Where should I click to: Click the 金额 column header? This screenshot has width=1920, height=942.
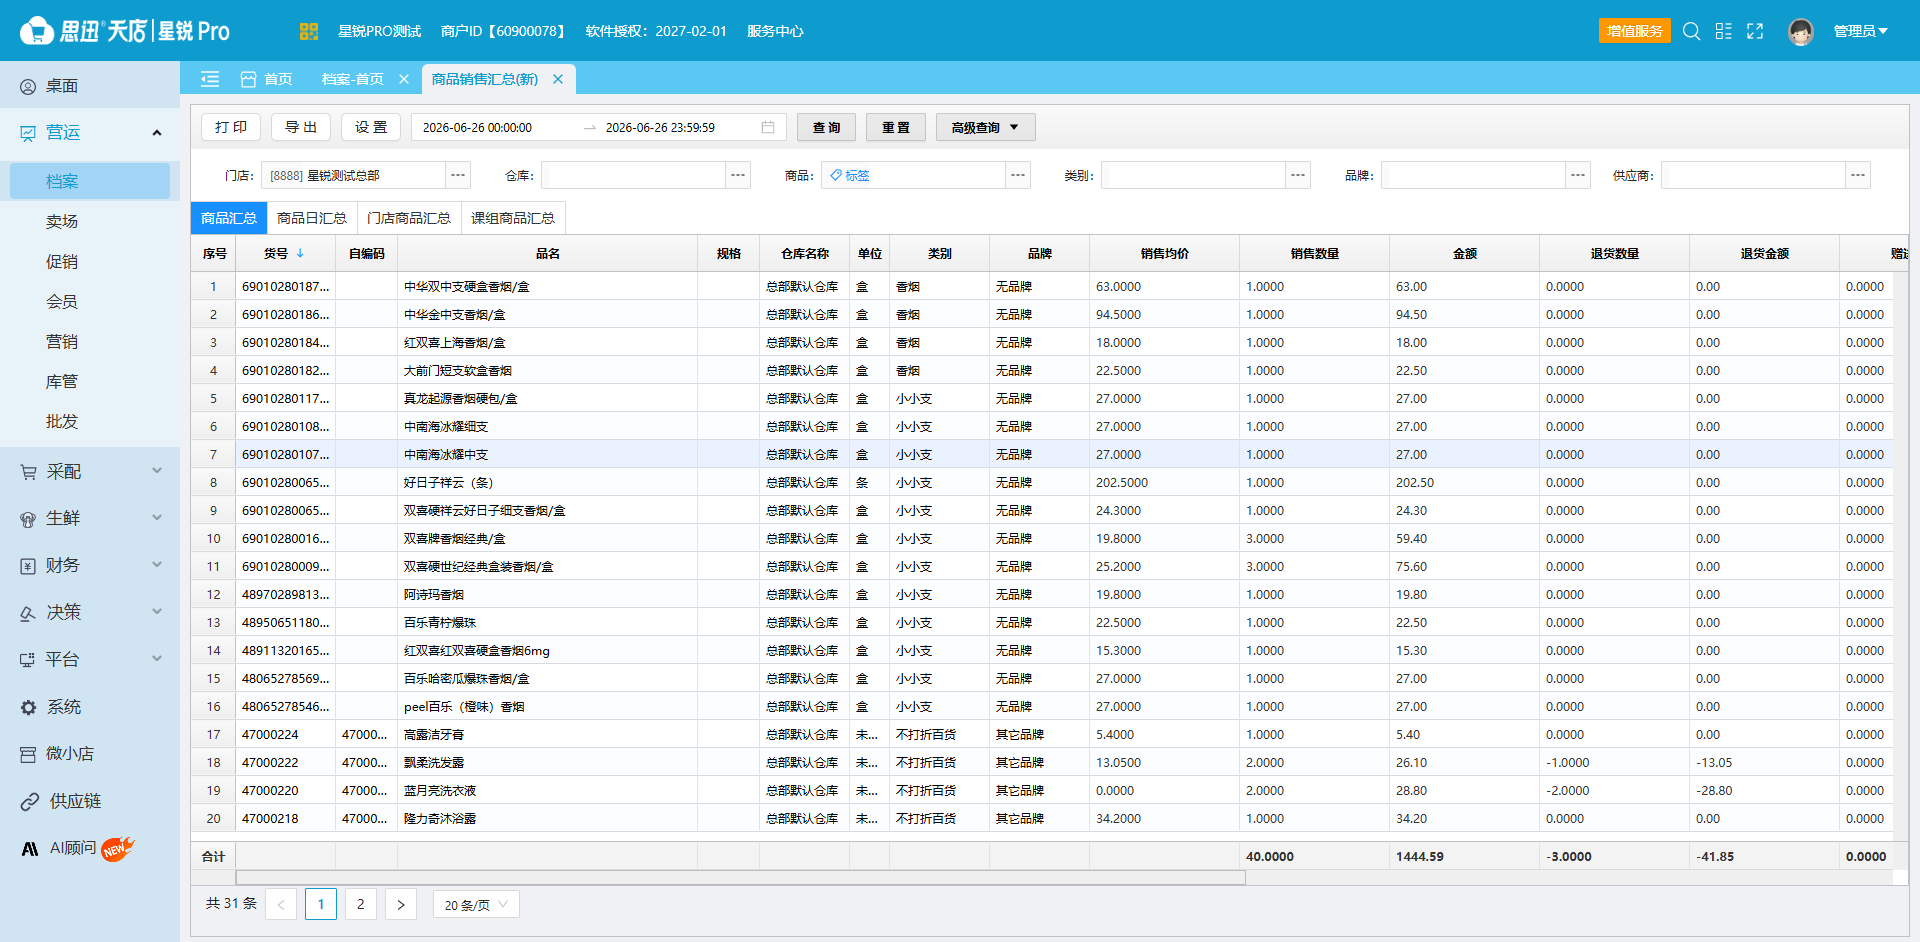tap(1464, 253)
